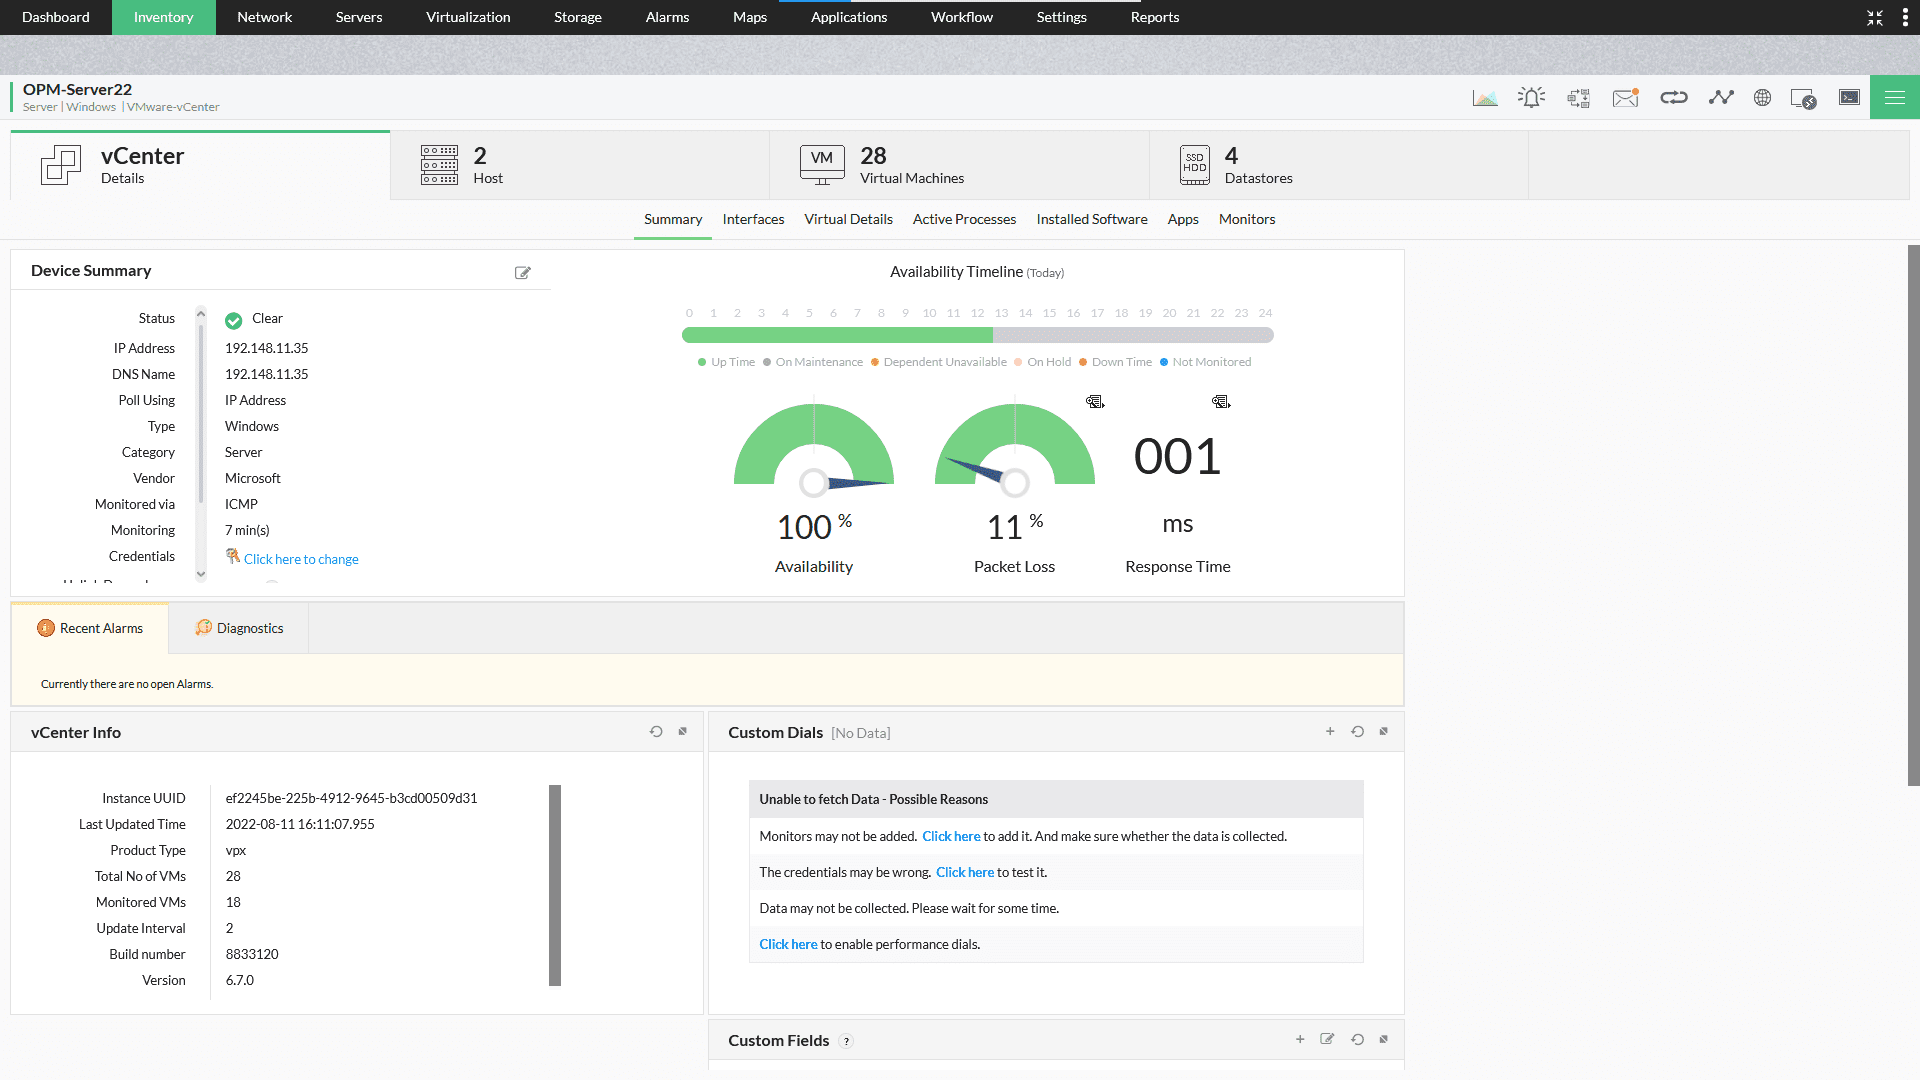1920x1080 pixels.
Task: Click 'Click here to change' credentials link
Action: tap(301, 559)
